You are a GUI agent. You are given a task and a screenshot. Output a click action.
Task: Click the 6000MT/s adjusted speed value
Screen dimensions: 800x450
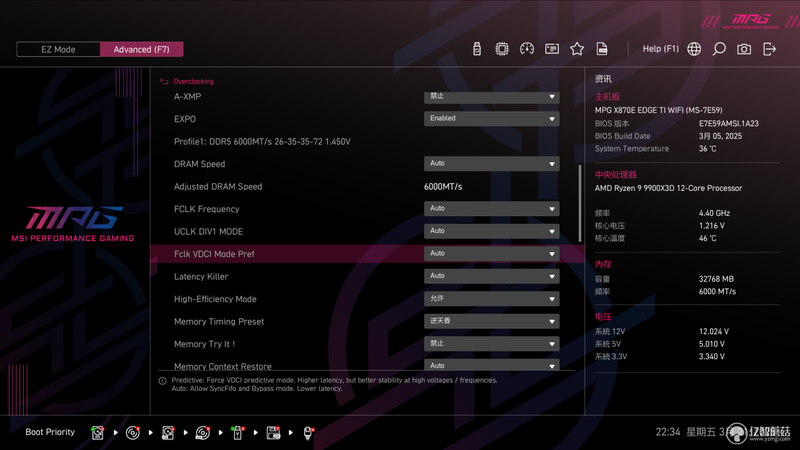443,187
